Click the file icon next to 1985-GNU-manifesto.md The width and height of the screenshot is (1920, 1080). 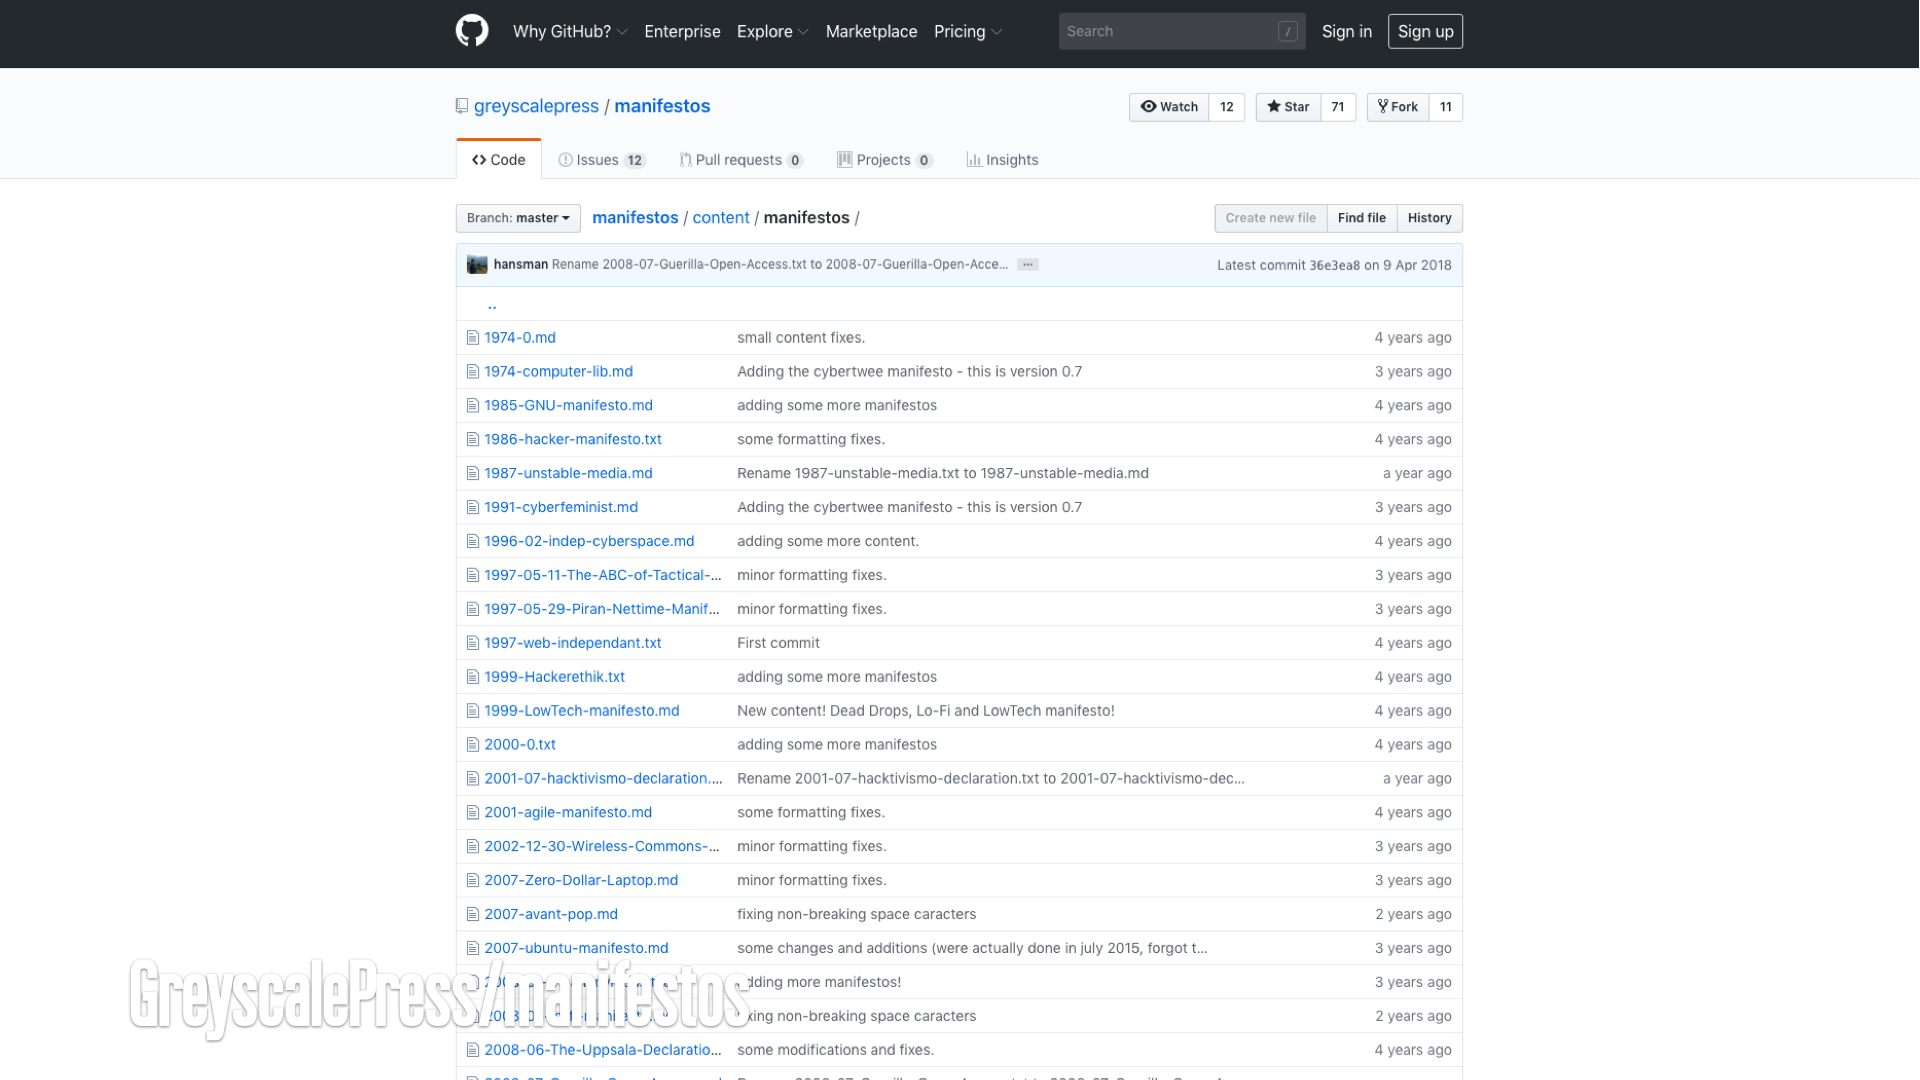473,406
